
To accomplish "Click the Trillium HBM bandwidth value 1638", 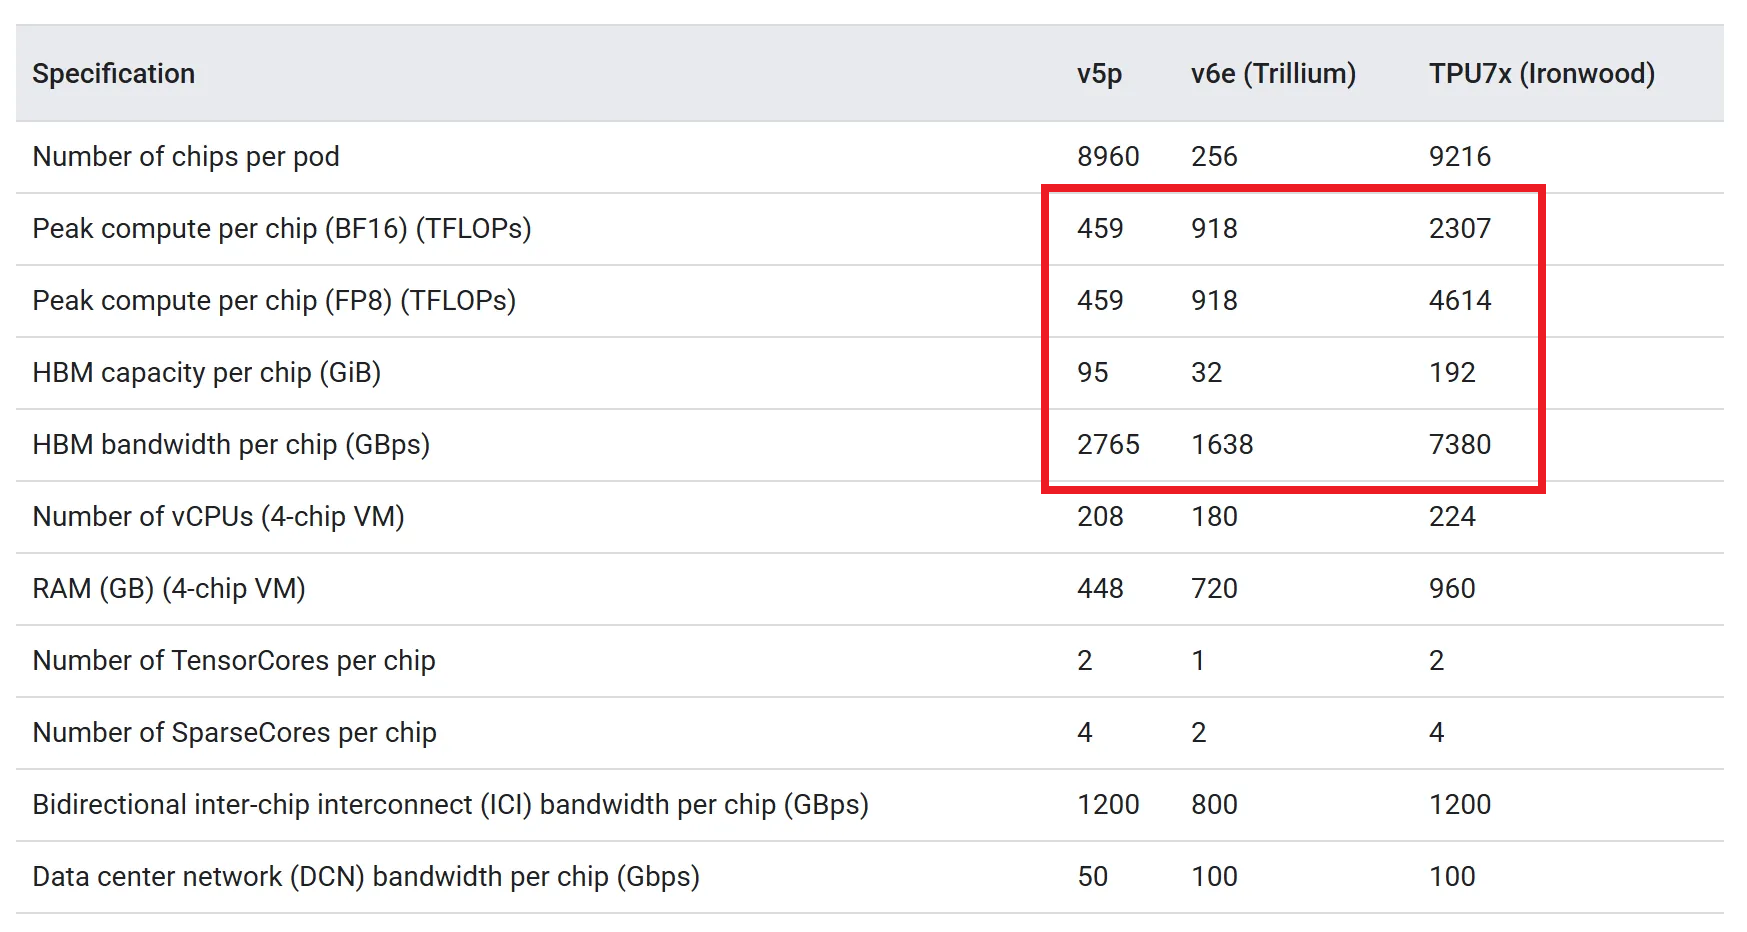I will (1222, 445).
